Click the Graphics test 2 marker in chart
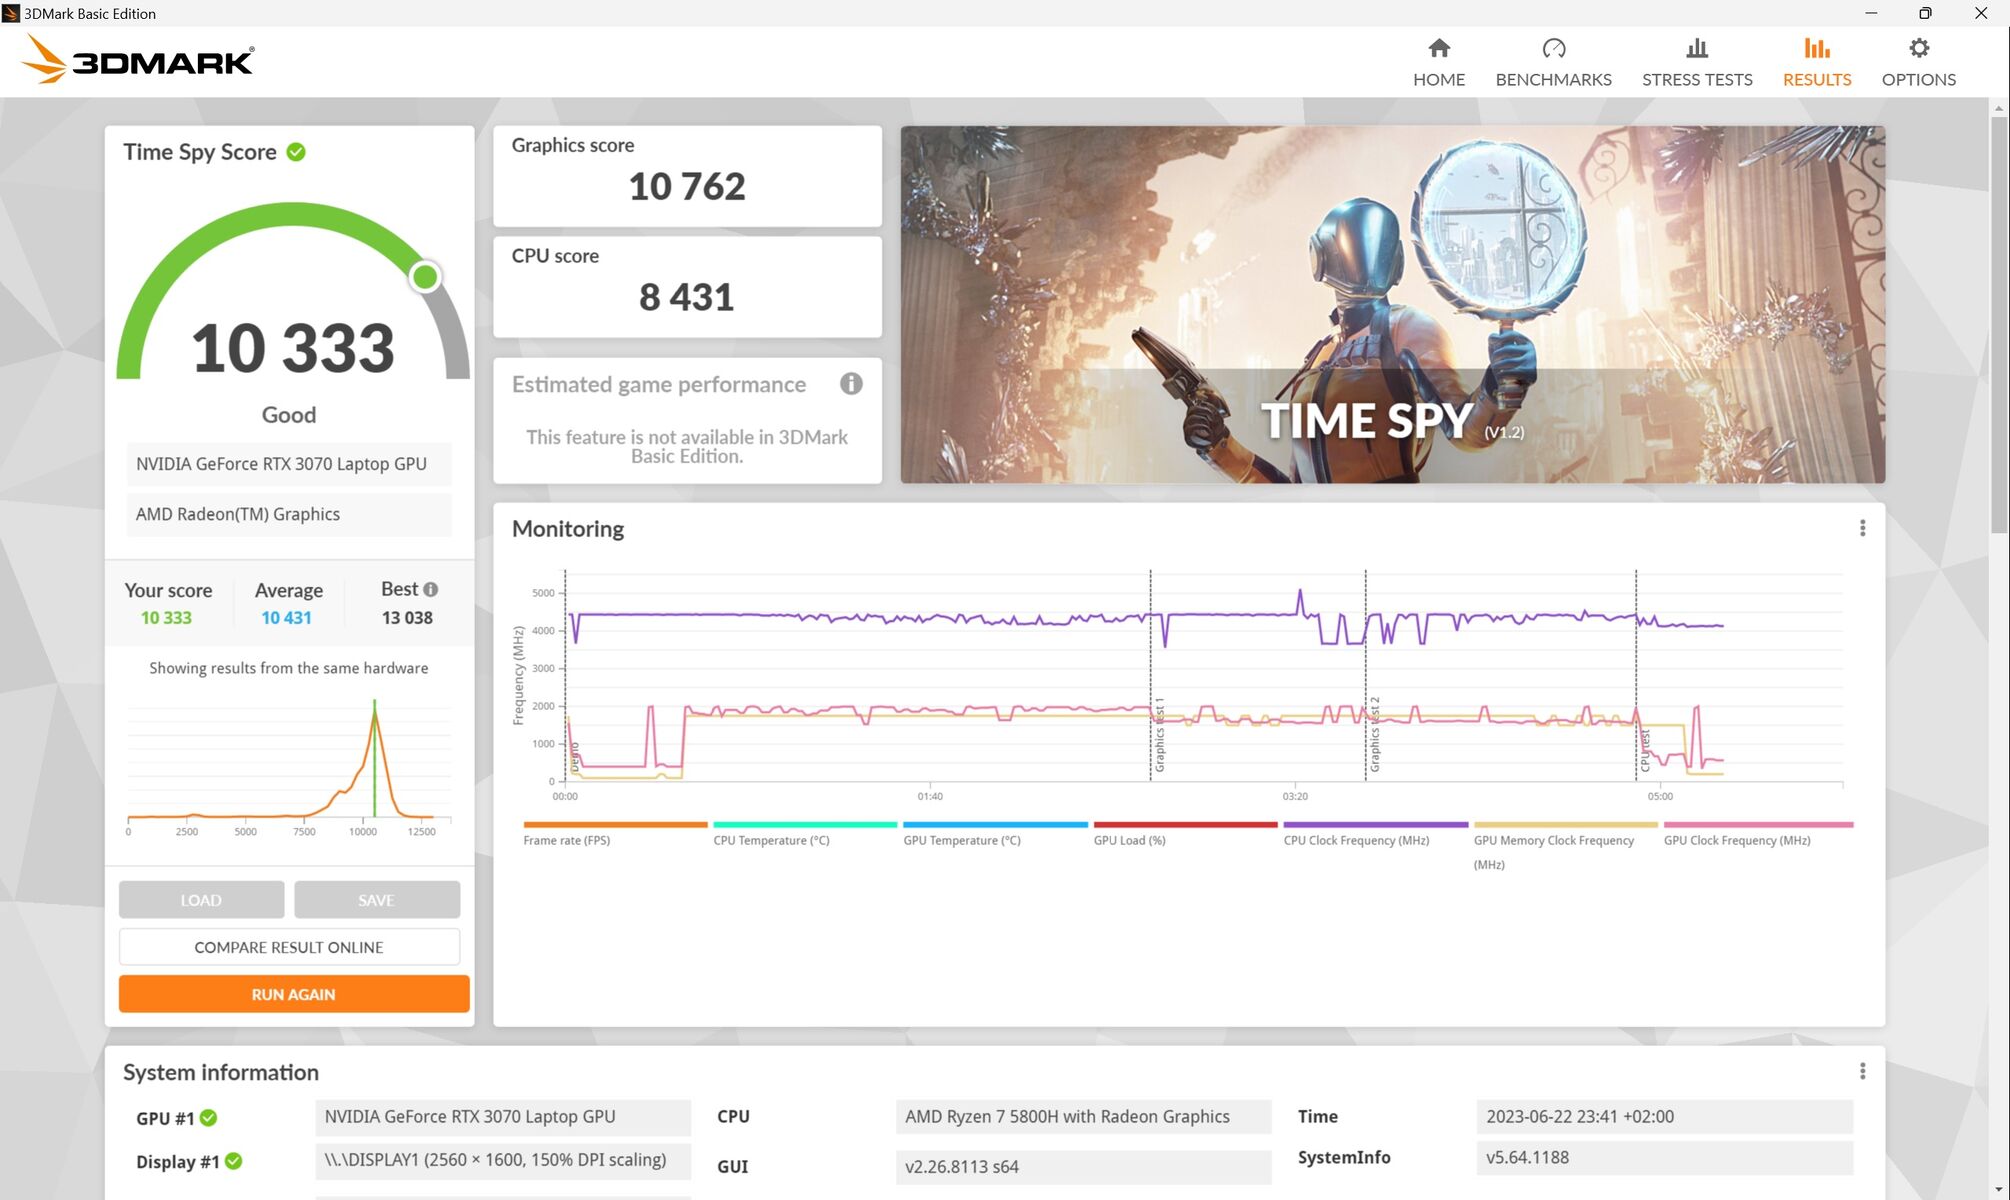The width and height of the screenshot is (2010, 1200). 1375,735
